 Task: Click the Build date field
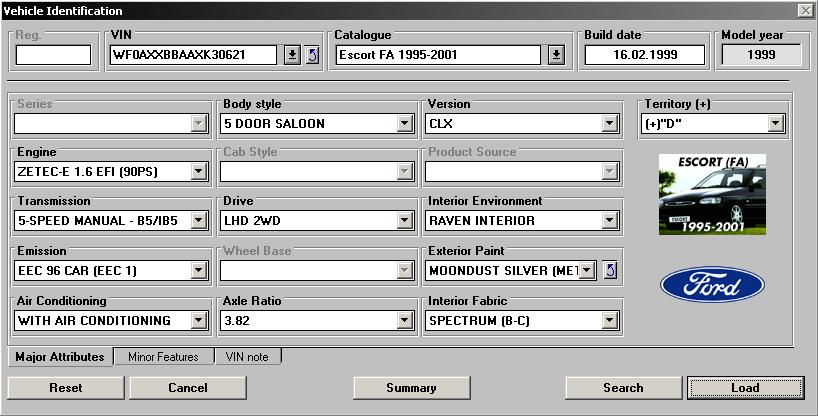coord(645,55)
